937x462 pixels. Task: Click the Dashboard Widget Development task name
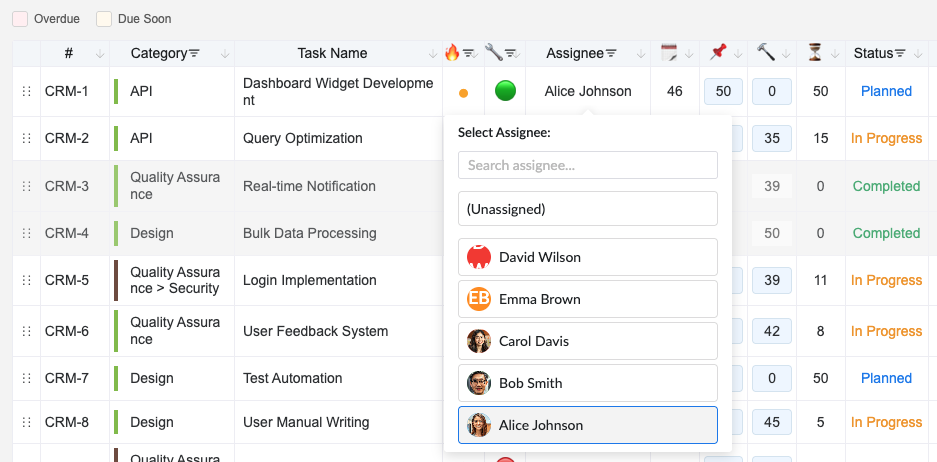click(x=338, y=92)
